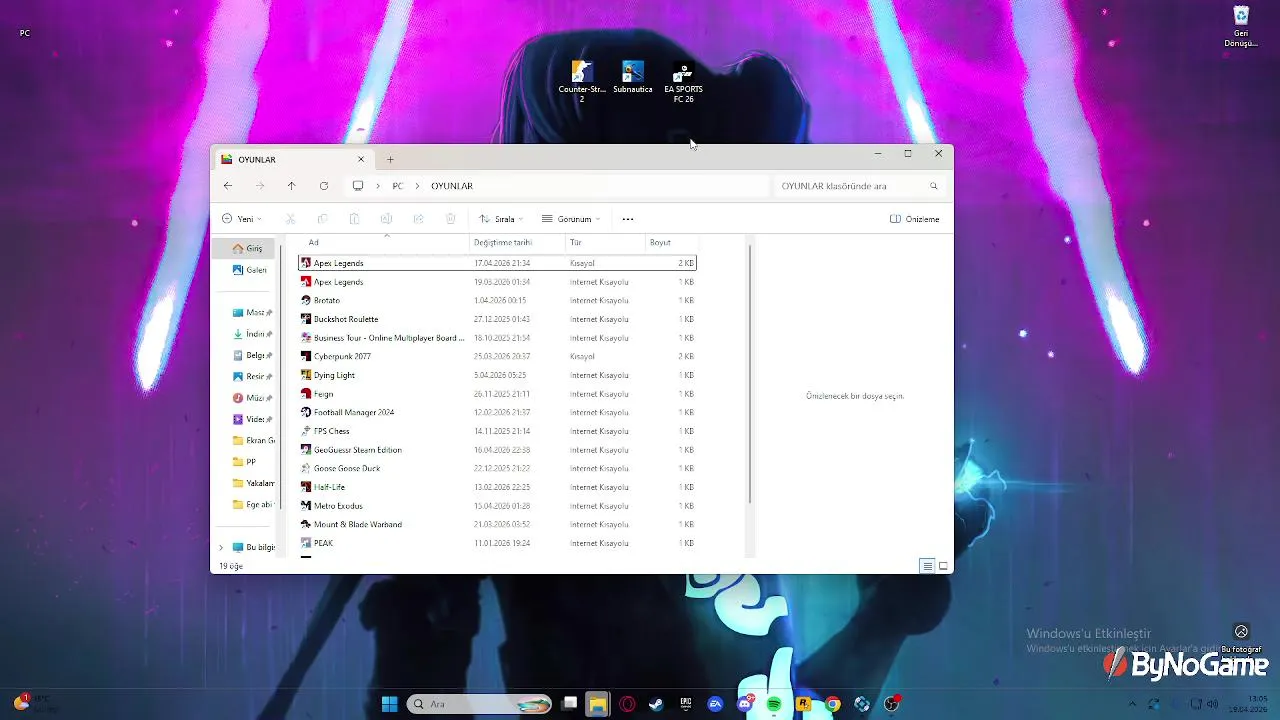Image resolution: width=1280 pixels, height=720 pixels.
Task: Open the Subnautica desktop shortcut
Action: 632,78
